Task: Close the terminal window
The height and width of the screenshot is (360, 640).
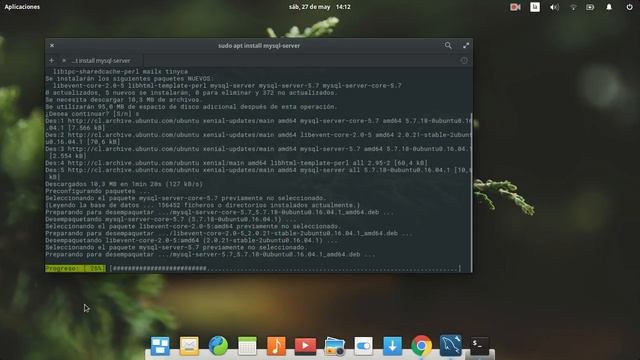Action: click(x=52, y=45)
